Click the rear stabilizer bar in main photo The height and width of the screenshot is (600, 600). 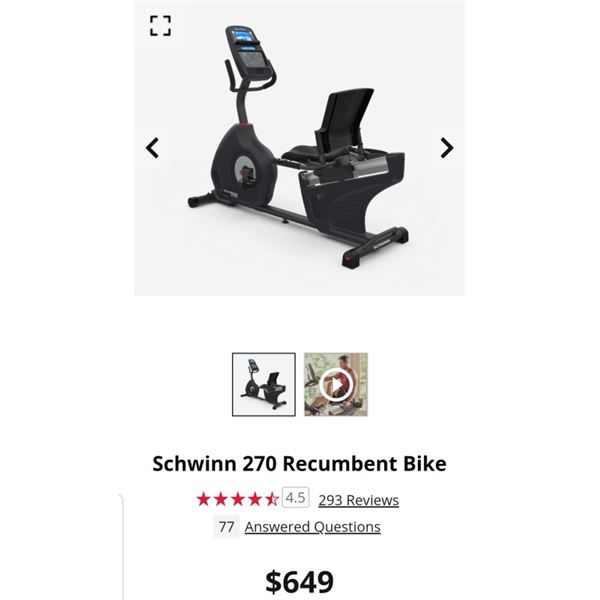376,248
